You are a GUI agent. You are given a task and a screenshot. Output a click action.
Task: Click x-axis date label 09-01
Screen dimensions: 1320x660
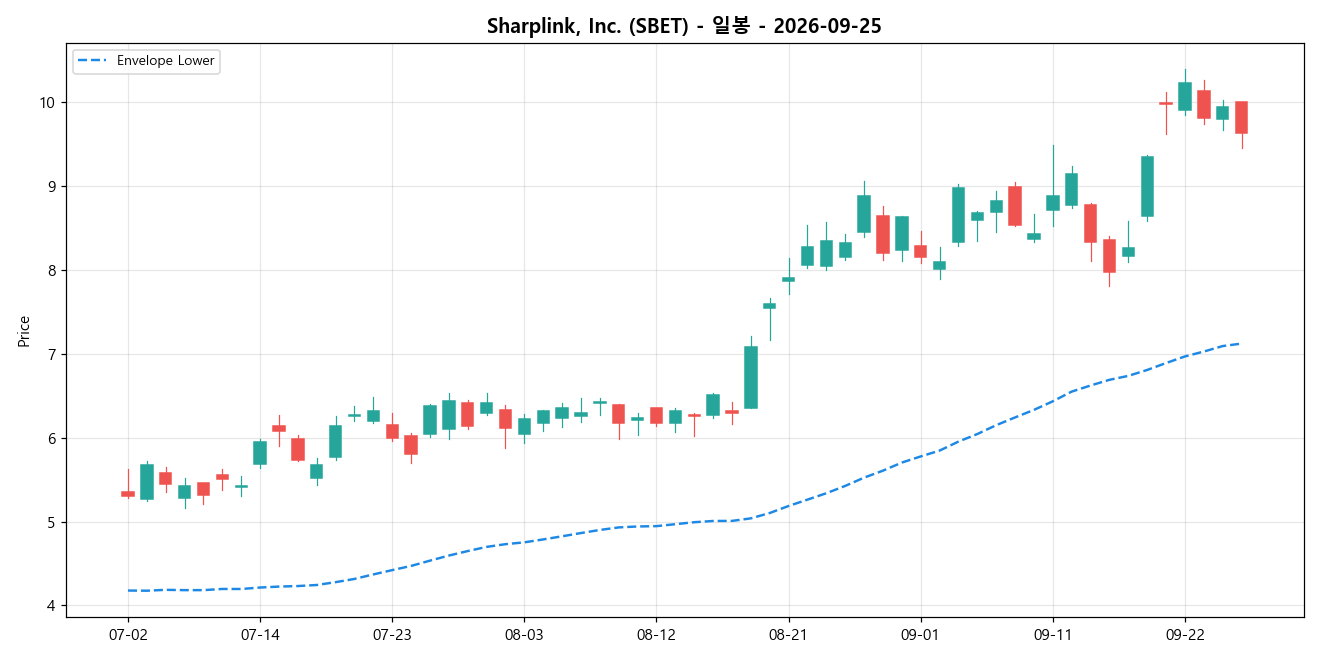click(920, 634)
